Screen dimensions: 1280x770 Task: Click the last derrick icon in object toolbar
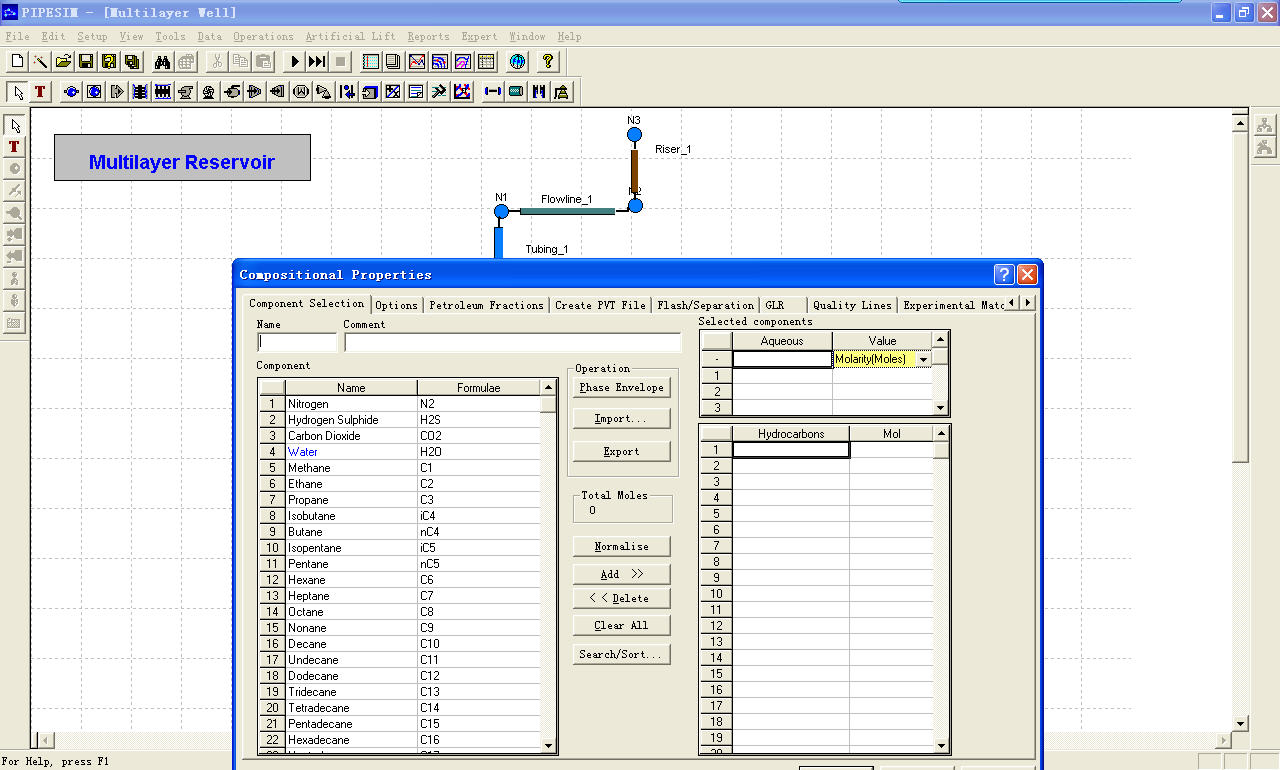(x=562, y=92)
